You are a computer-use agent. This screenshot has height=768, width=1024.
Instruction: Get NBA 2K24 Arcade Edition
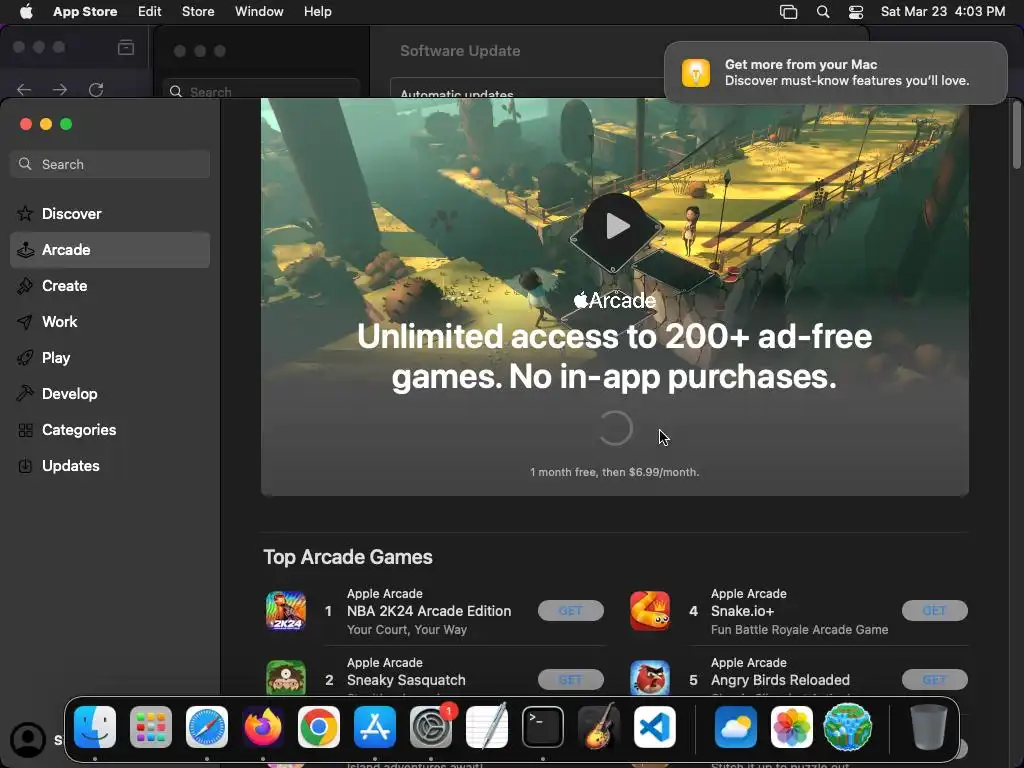click(571, 611)
